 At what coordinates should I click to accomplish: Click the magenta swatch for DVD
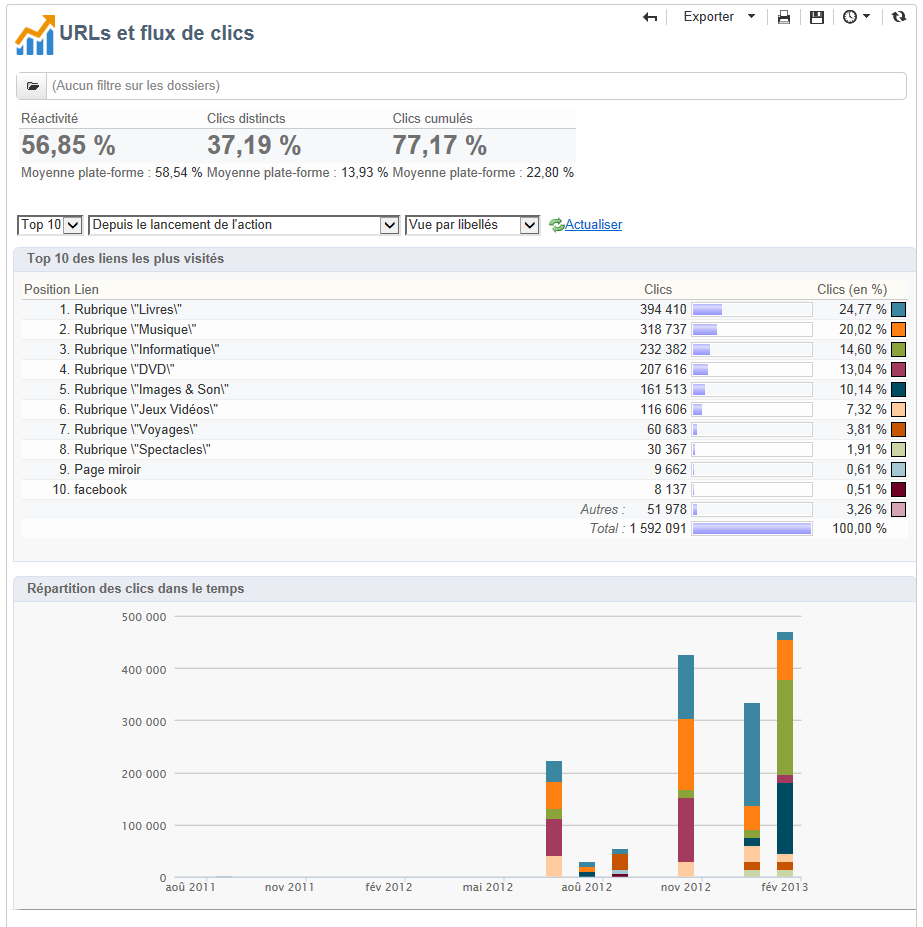[x=898, y=369]
